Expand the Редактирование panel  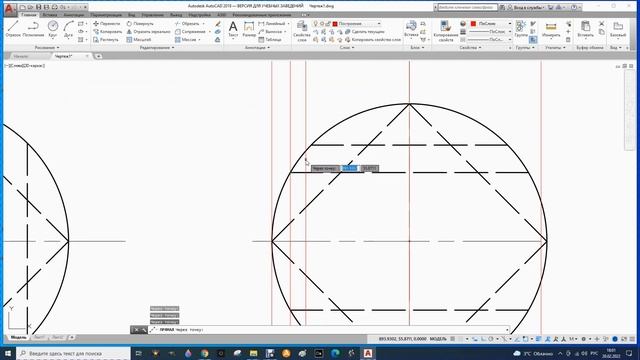157,47
